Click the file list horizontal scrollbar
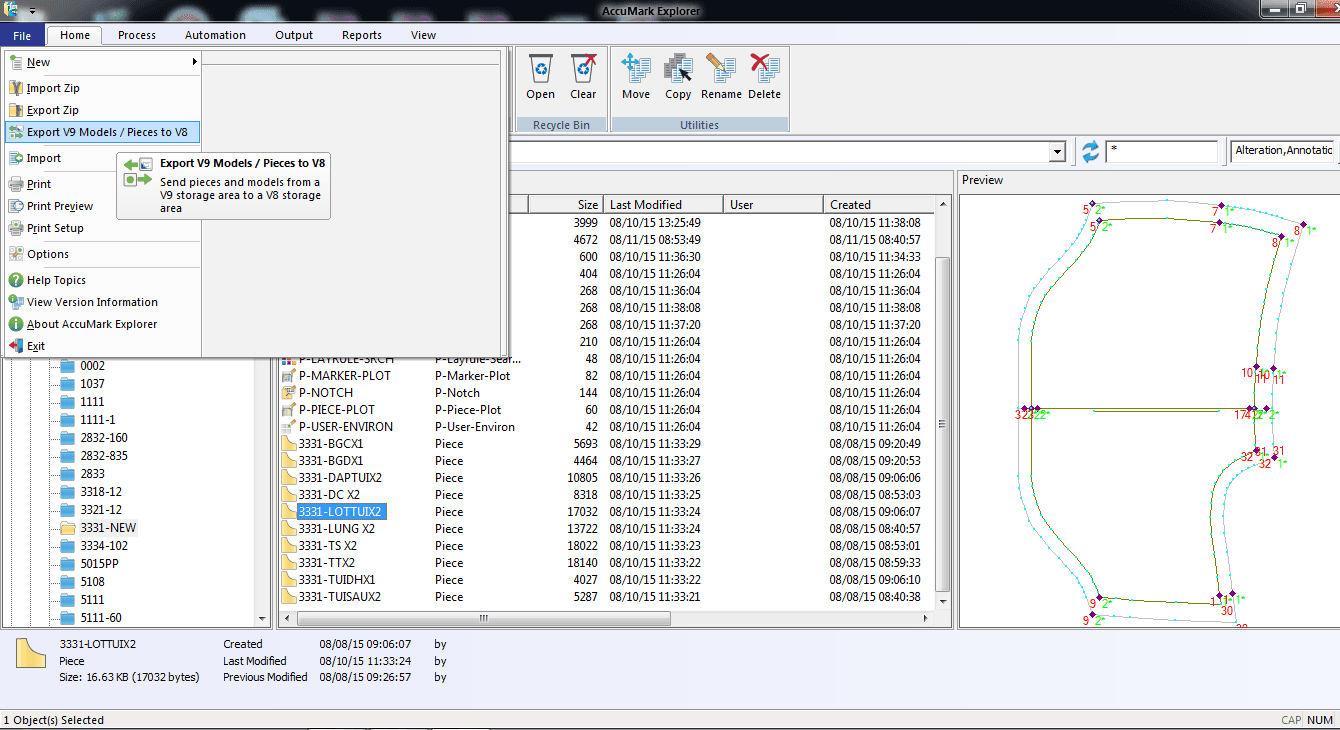The image size is (1340, 730). (x=483, y=619)
